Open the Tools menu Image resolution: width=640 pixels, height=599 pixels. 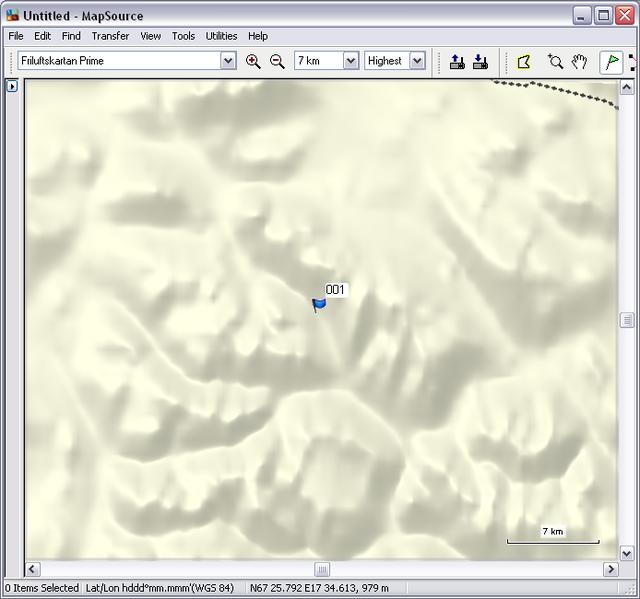click(183, 36)
